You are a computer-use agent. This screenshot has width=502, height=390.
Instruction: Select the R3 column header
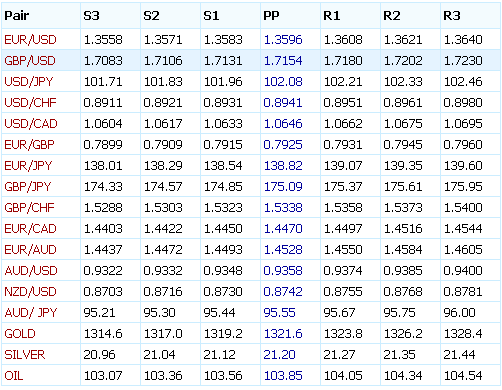tap(452, 16)
